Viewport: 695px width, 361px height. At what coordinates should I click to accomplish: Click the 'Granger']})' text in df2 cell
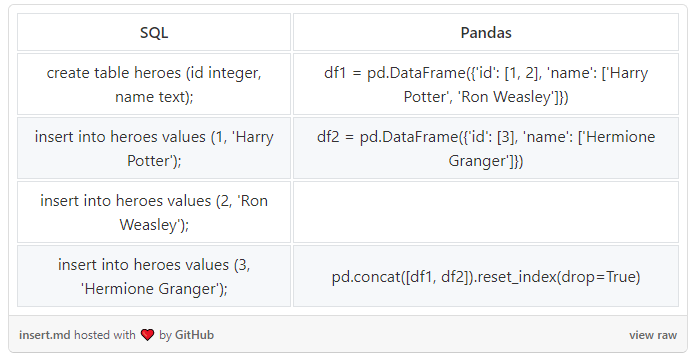click(486, 161)
